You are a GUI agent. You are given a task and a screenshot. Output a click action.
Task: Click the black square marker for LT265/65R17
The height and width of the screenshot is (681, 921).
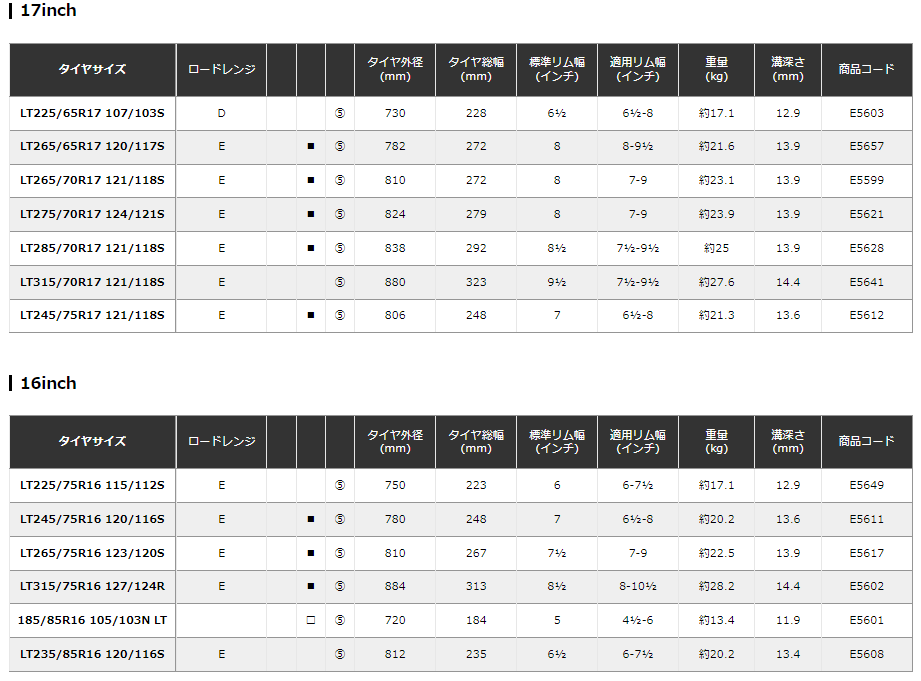click(x=311, y=147)
